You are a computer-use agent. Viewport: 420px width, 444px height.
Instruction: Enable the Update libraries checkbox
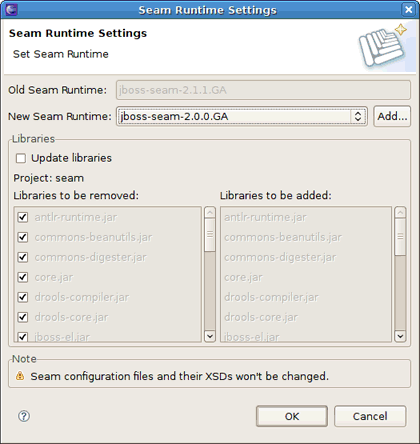pyautogui.click(x=21, y=158)
